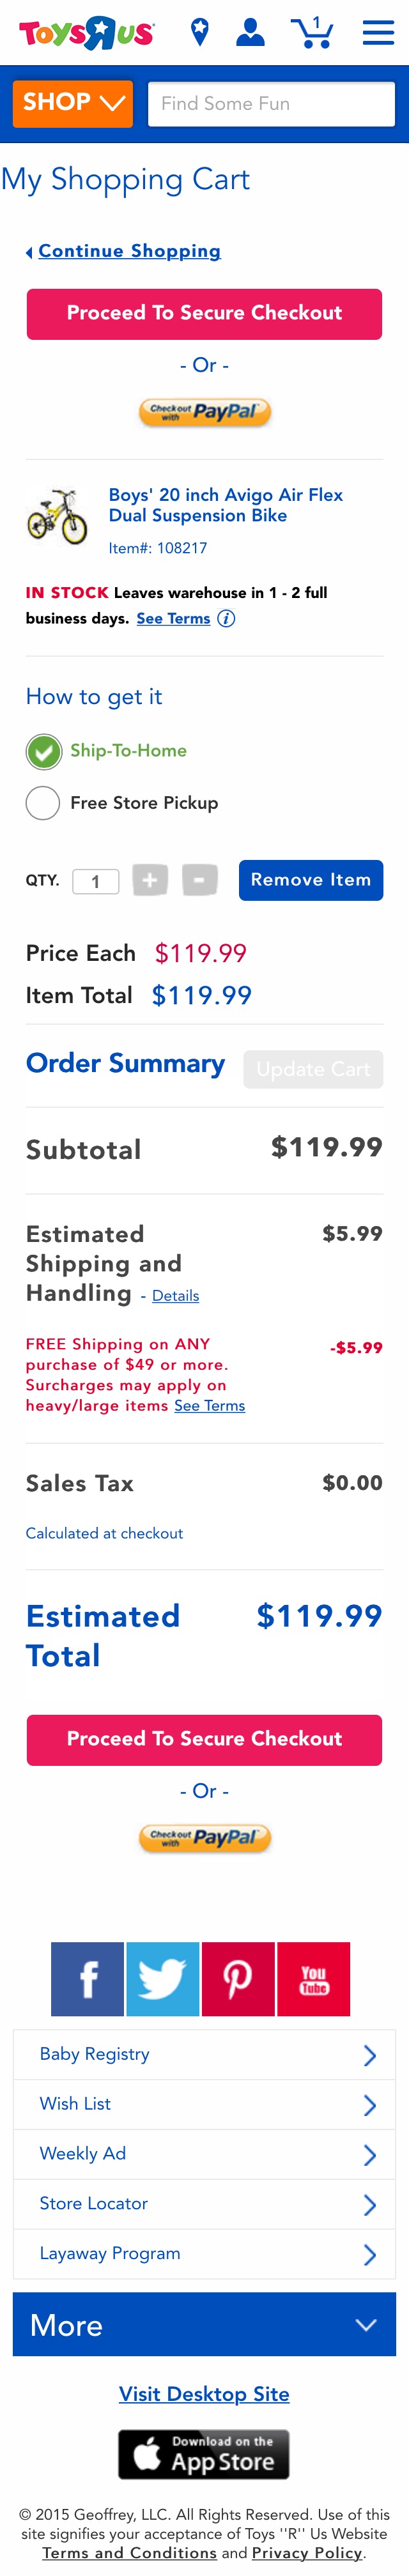Viewport: 409px width, 2576px height.
Task: Expand the SHOP dropdown menu
Action: (x=73, y=103)
